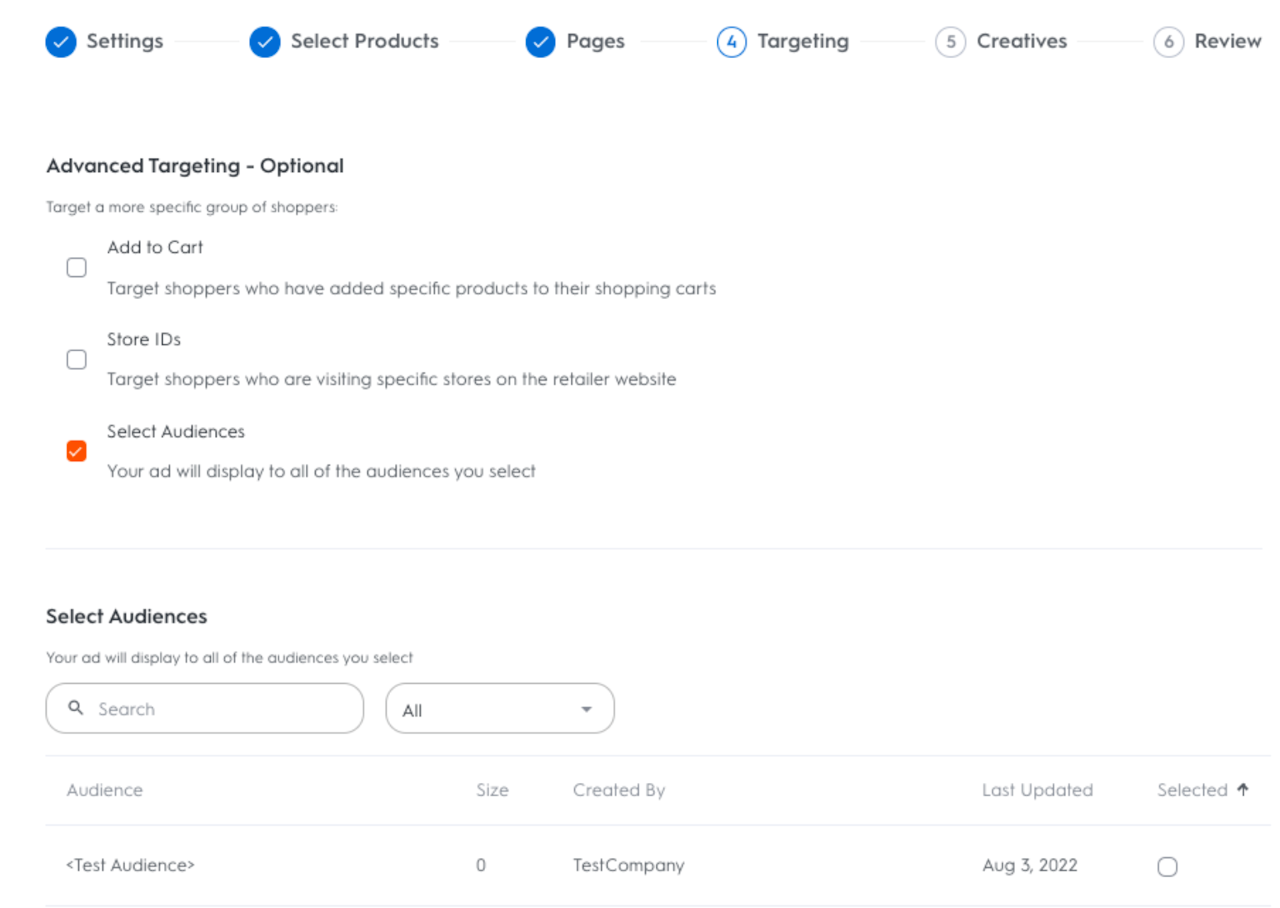Enable the Add to Cart checkbox
1280x908 pixels.
[77, 268]
